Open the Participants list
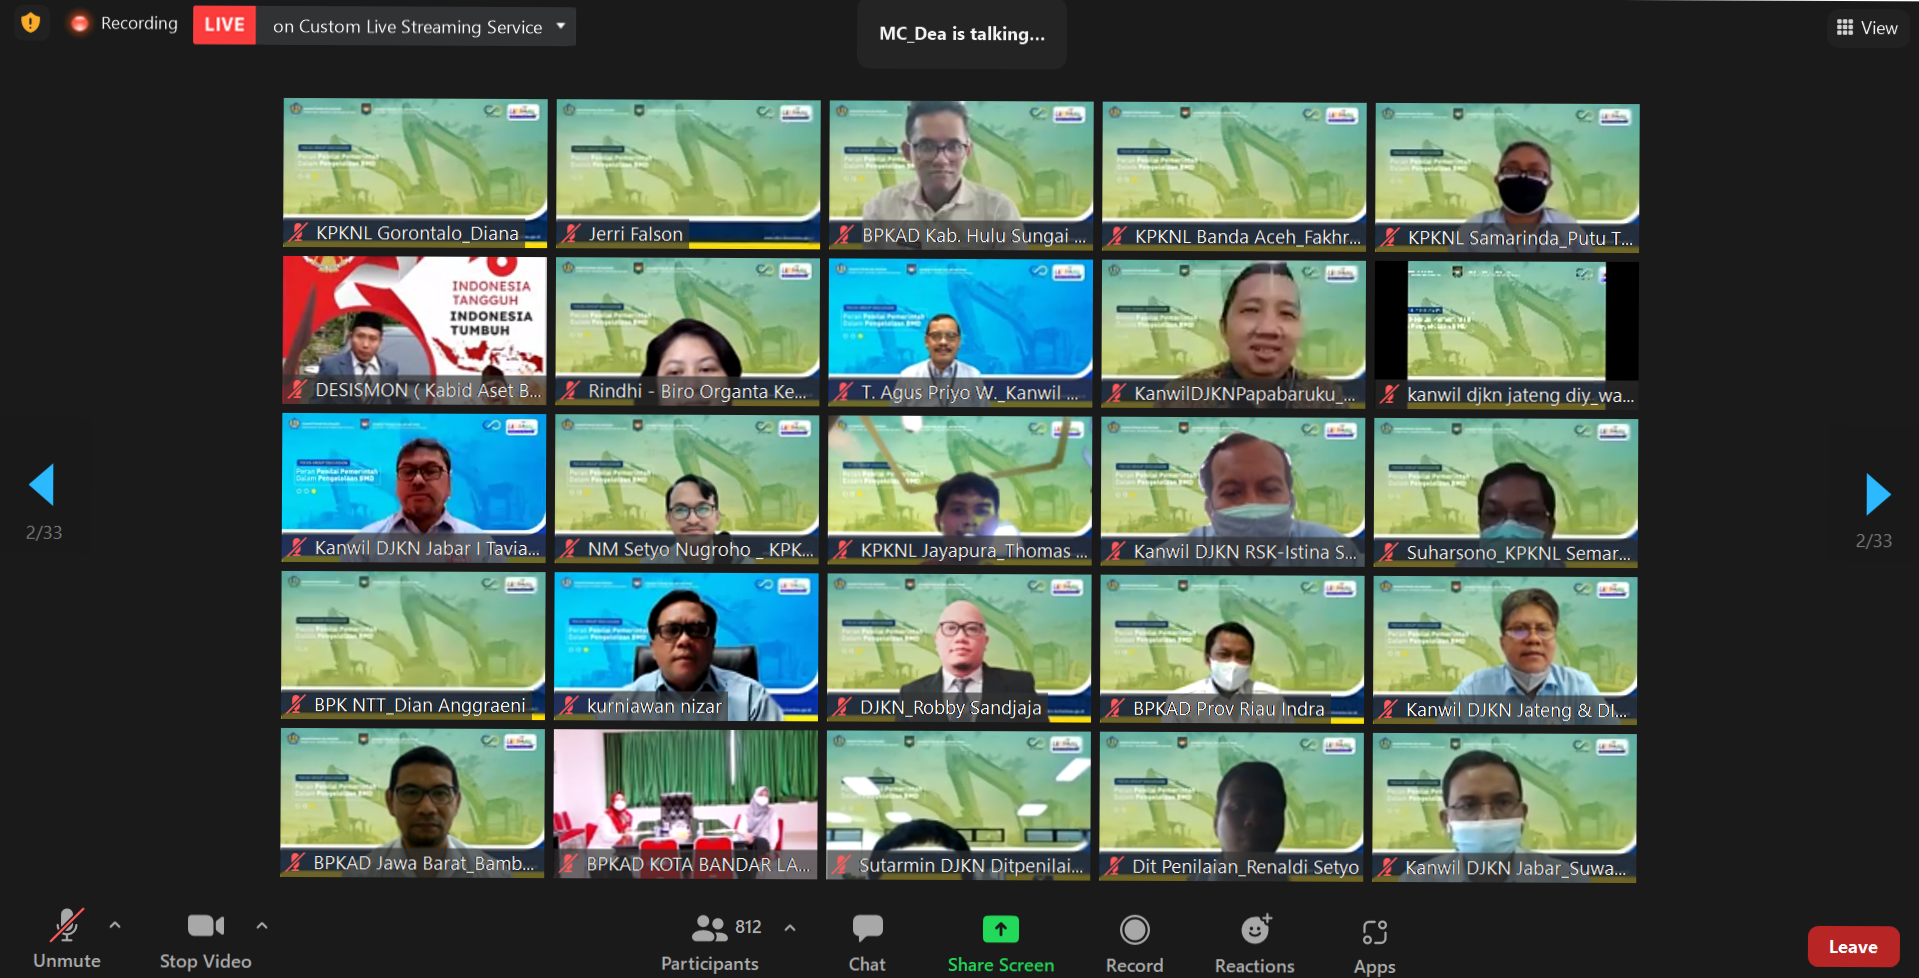Screen dimensions: 1919x978 coord(710,942)
